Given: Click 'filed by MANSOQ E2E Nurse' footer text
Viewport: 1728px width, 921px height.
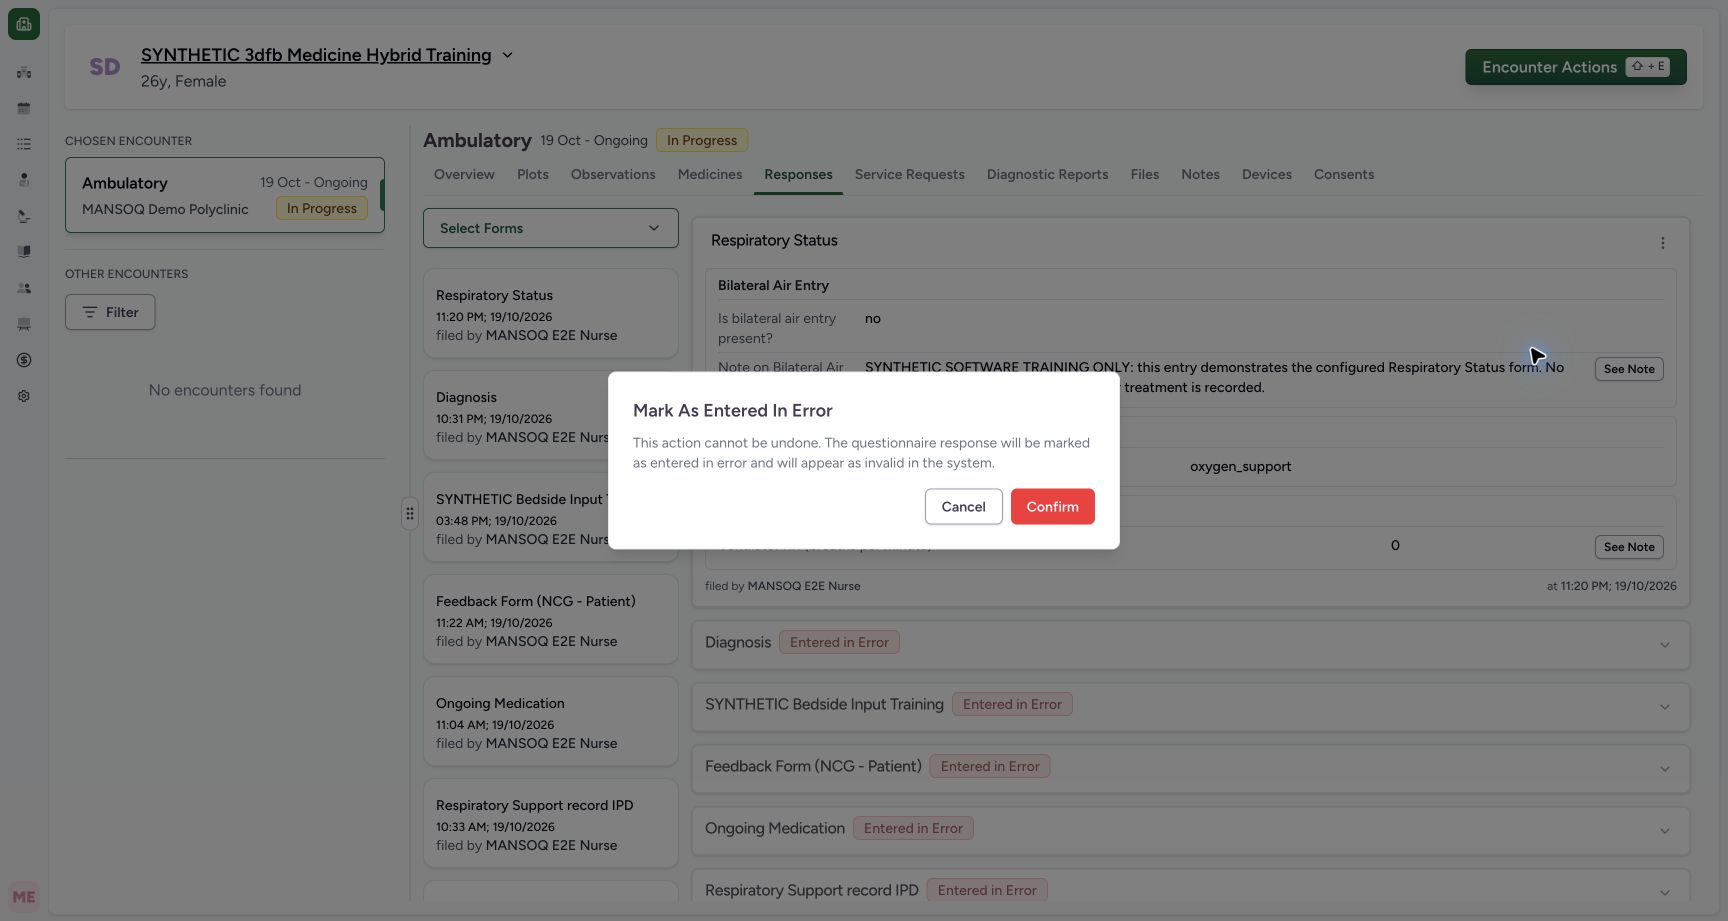Looking at the screenshot, I should (782, 586).
